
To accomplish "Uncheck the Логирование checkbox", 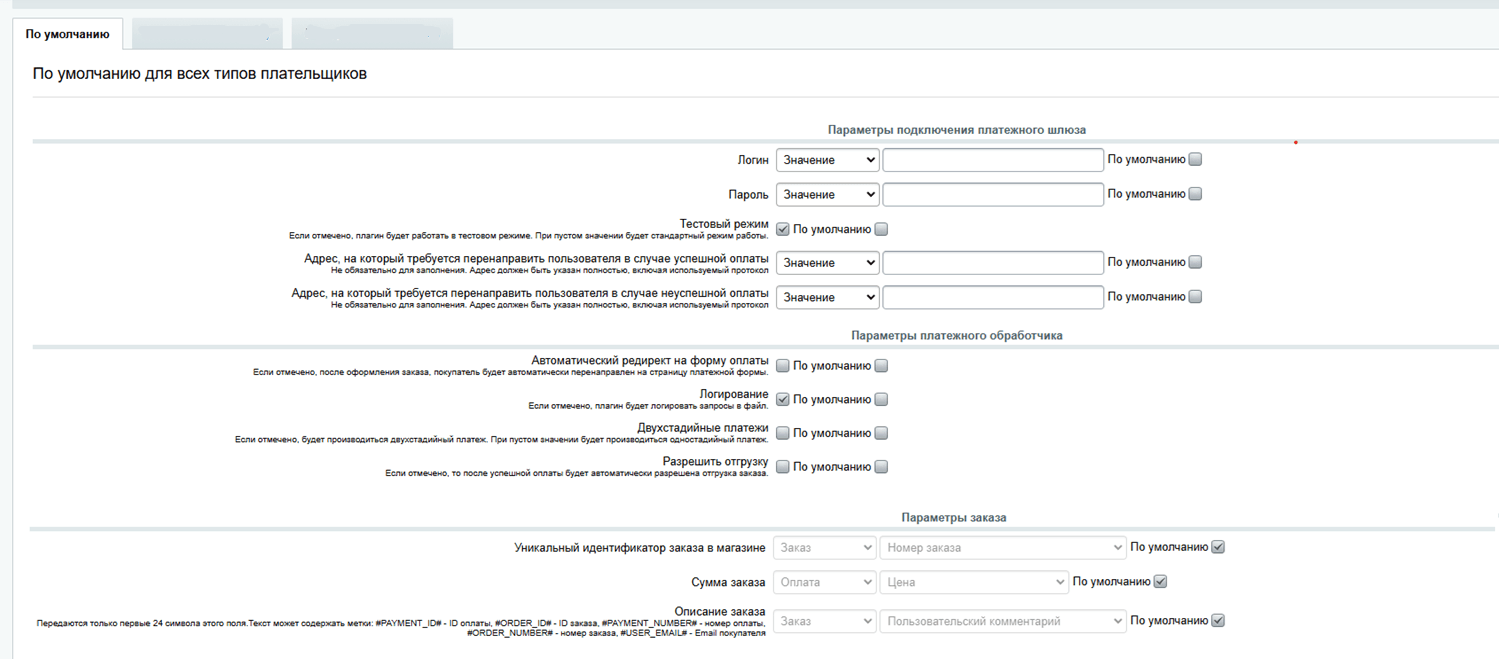I will (x=783, y=399).
